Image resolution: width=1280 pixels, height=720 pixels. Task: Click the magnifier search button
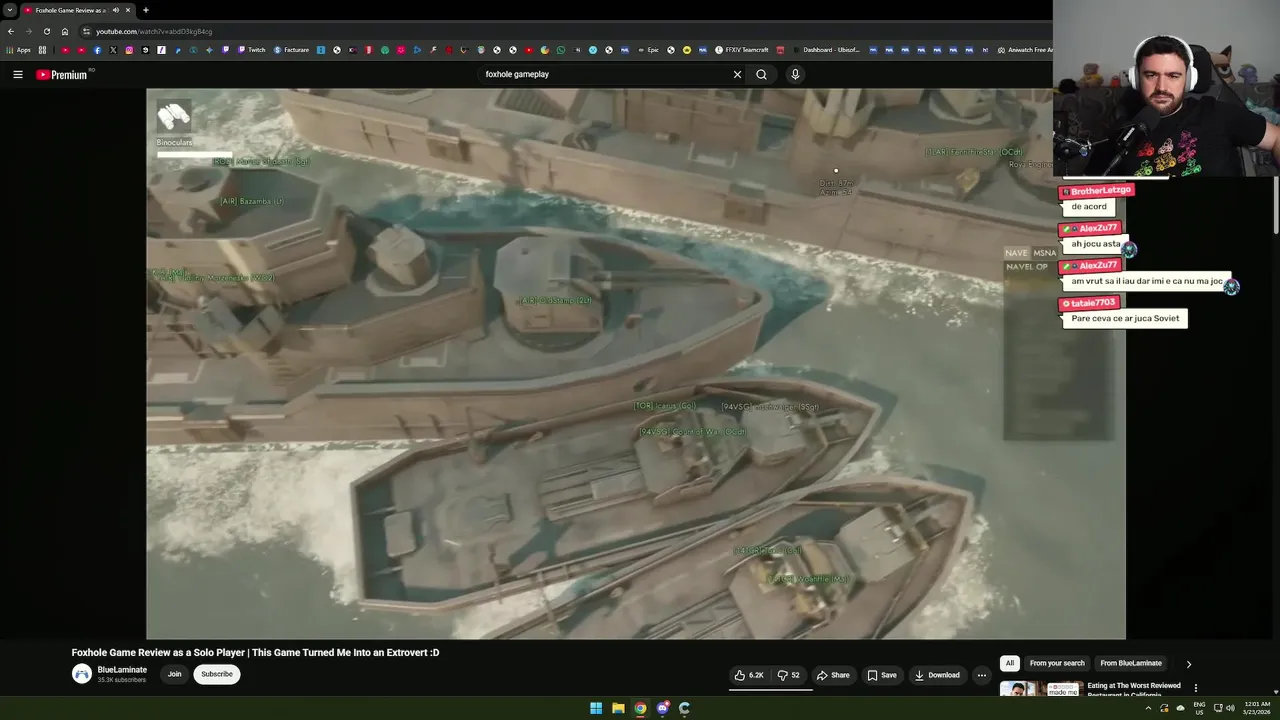[x=761, y=74]
